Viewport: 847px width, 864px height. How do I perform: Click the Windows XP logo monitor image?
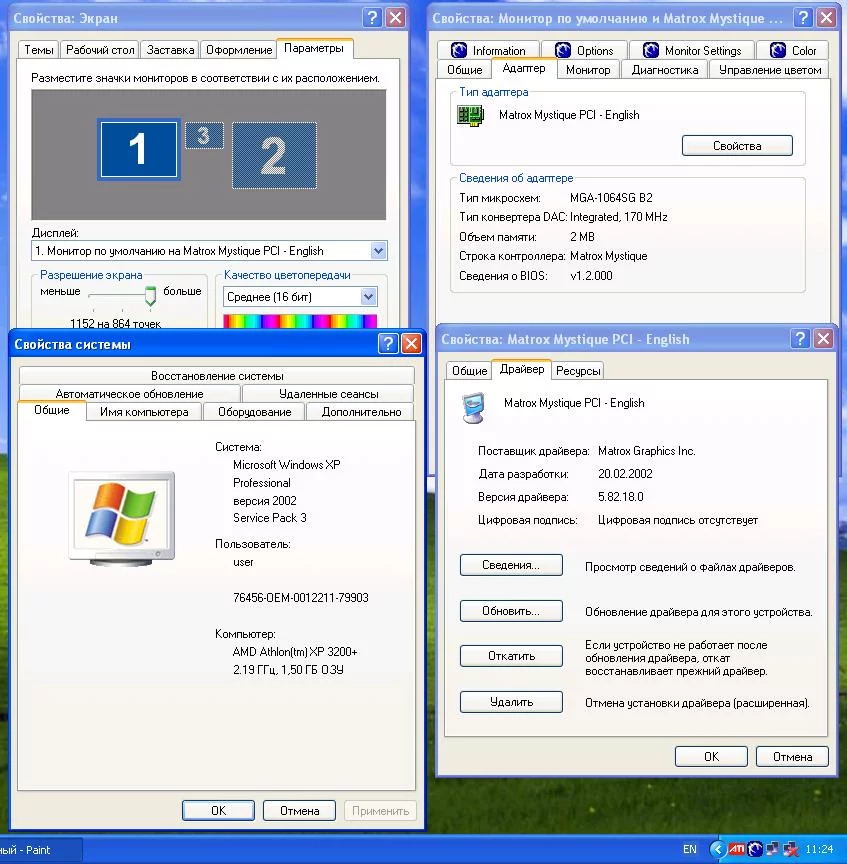coord(122,519)
